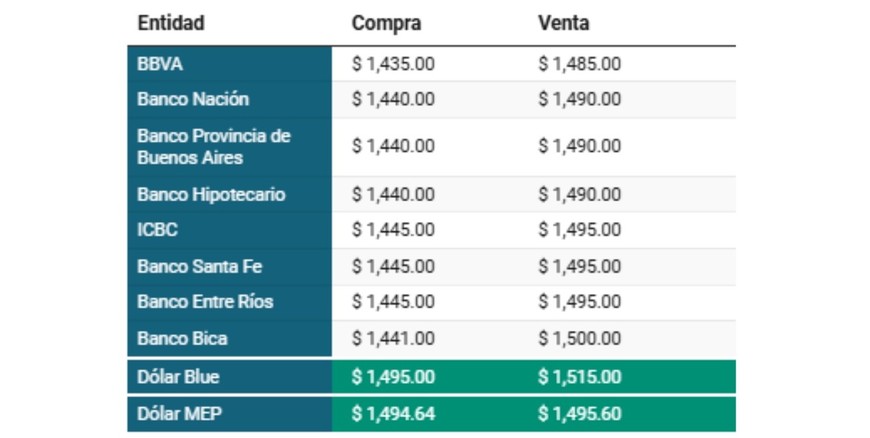Image resolution: width=870 pixels, height=438 pixels.
Task: Select the Banco Nación entity cell
Action: (193, 99)
